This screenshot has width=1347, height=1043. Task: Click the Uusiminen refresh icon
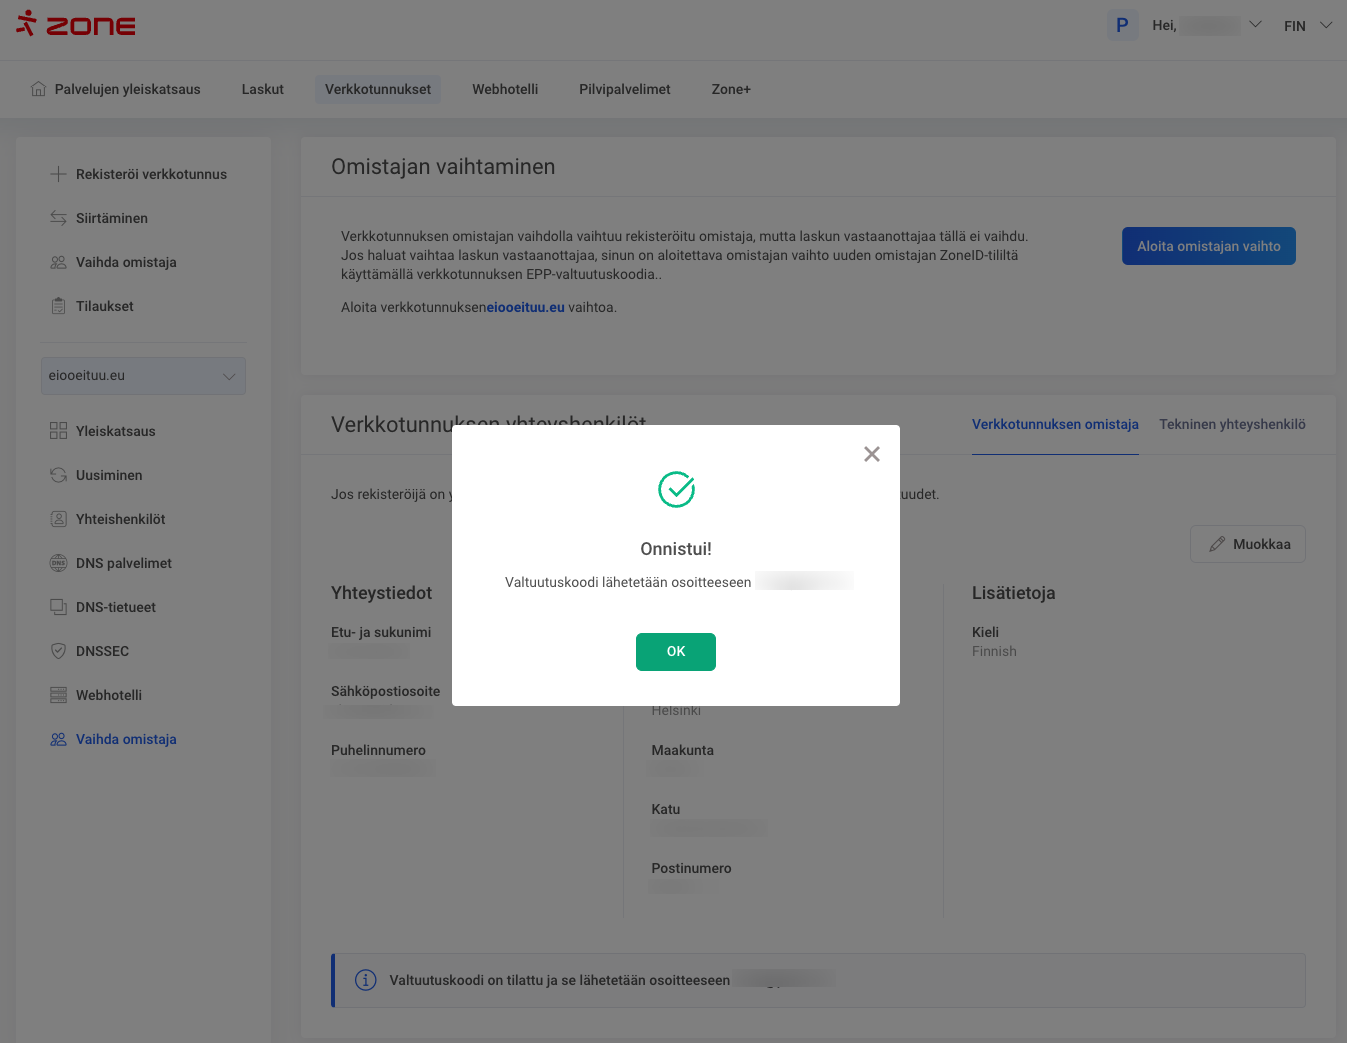[58, 475]
